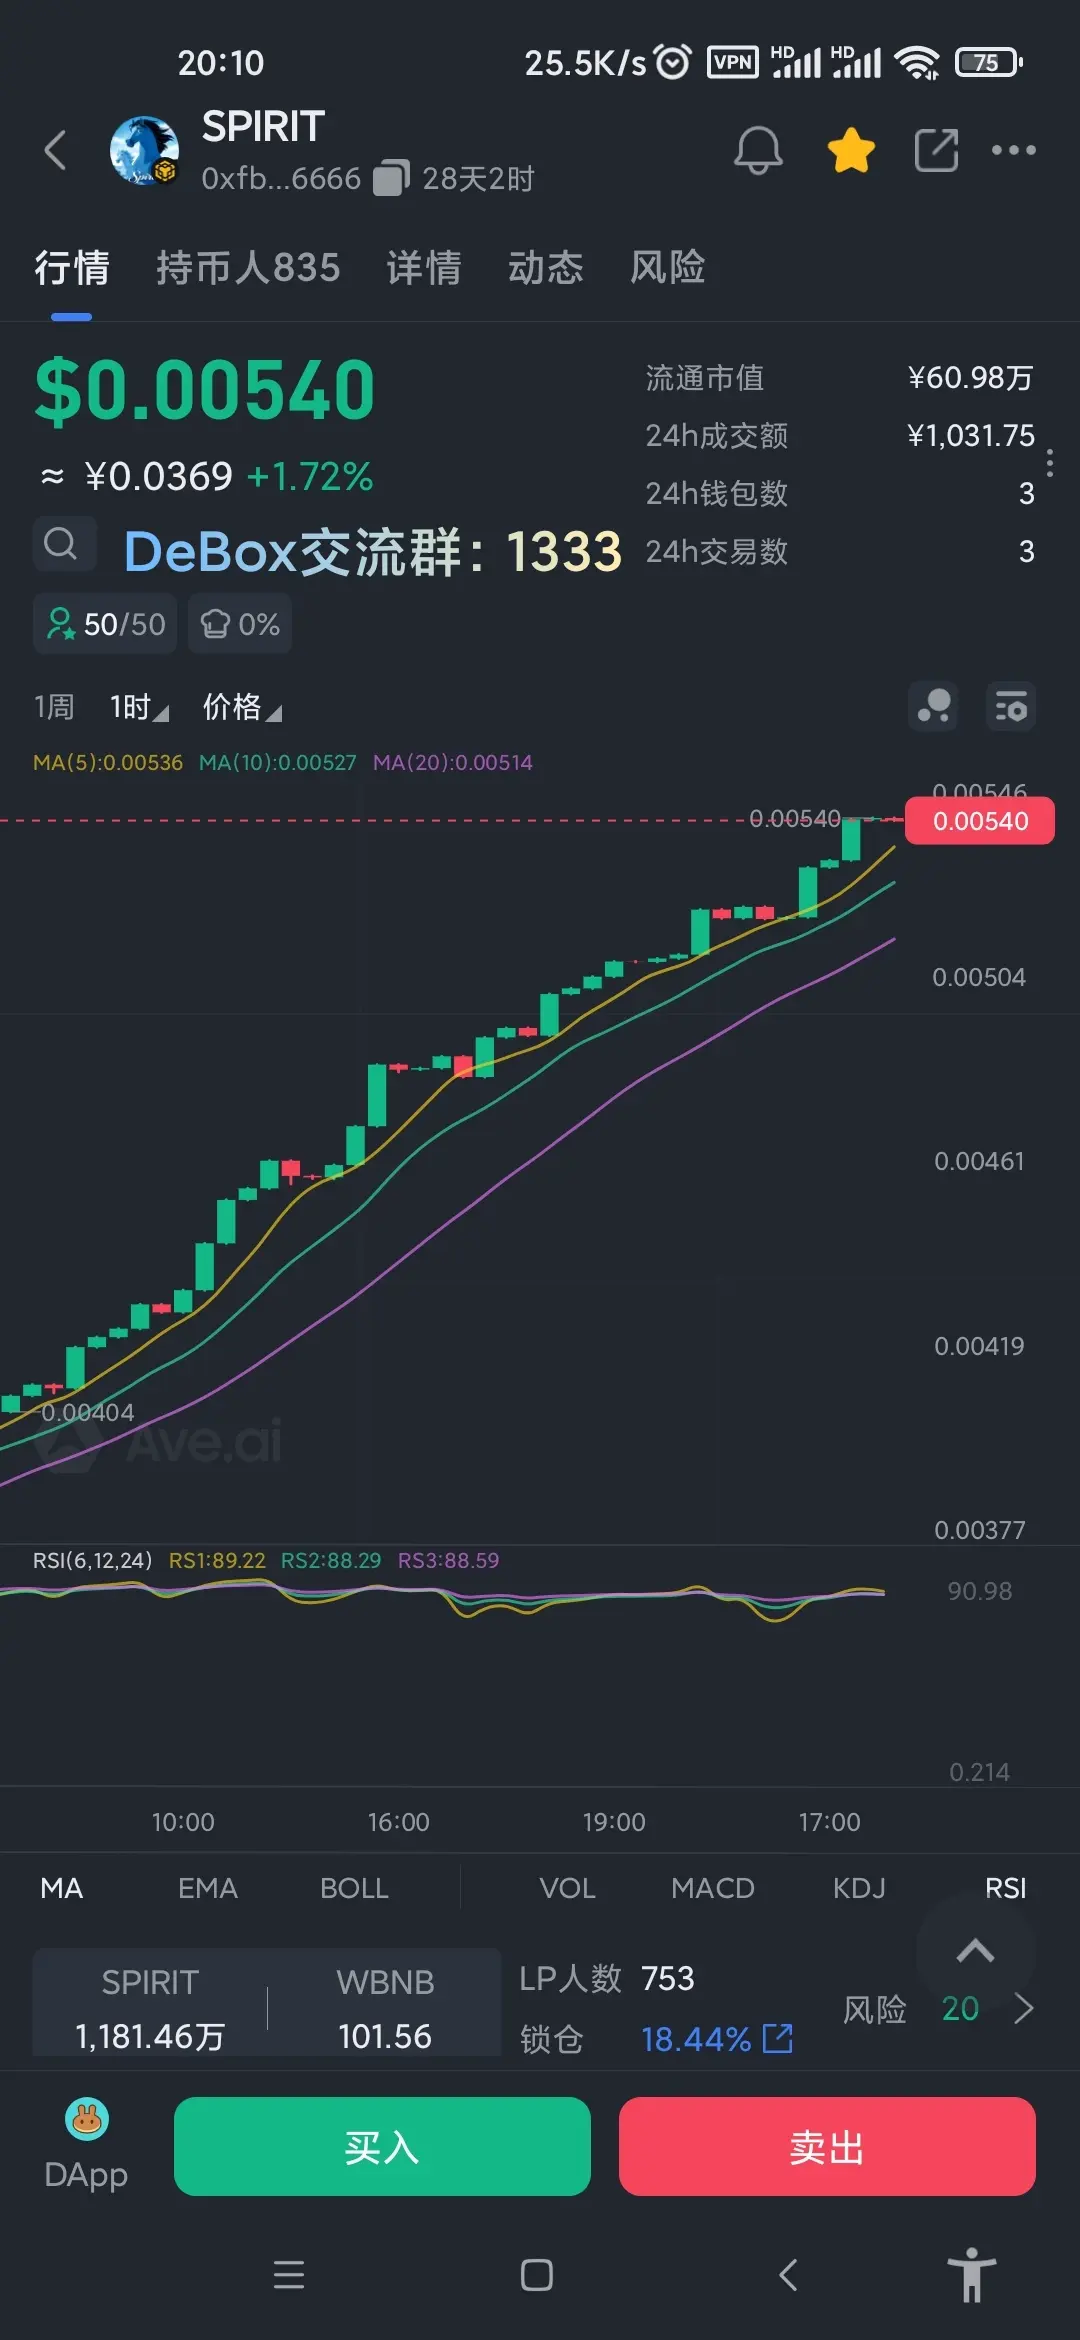Open the 详情 tab
1080x2340 pixels.
point(424,268)
